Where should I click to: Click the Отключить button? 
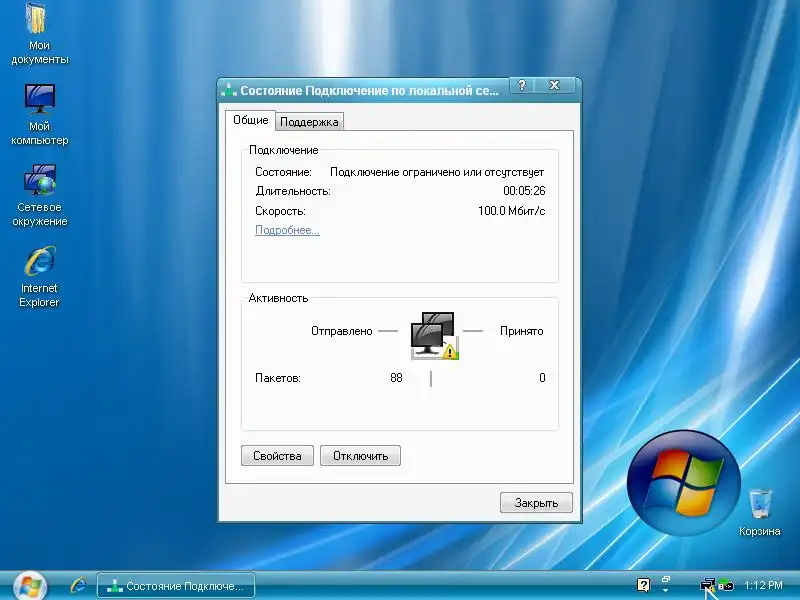[x=360, y=456]
